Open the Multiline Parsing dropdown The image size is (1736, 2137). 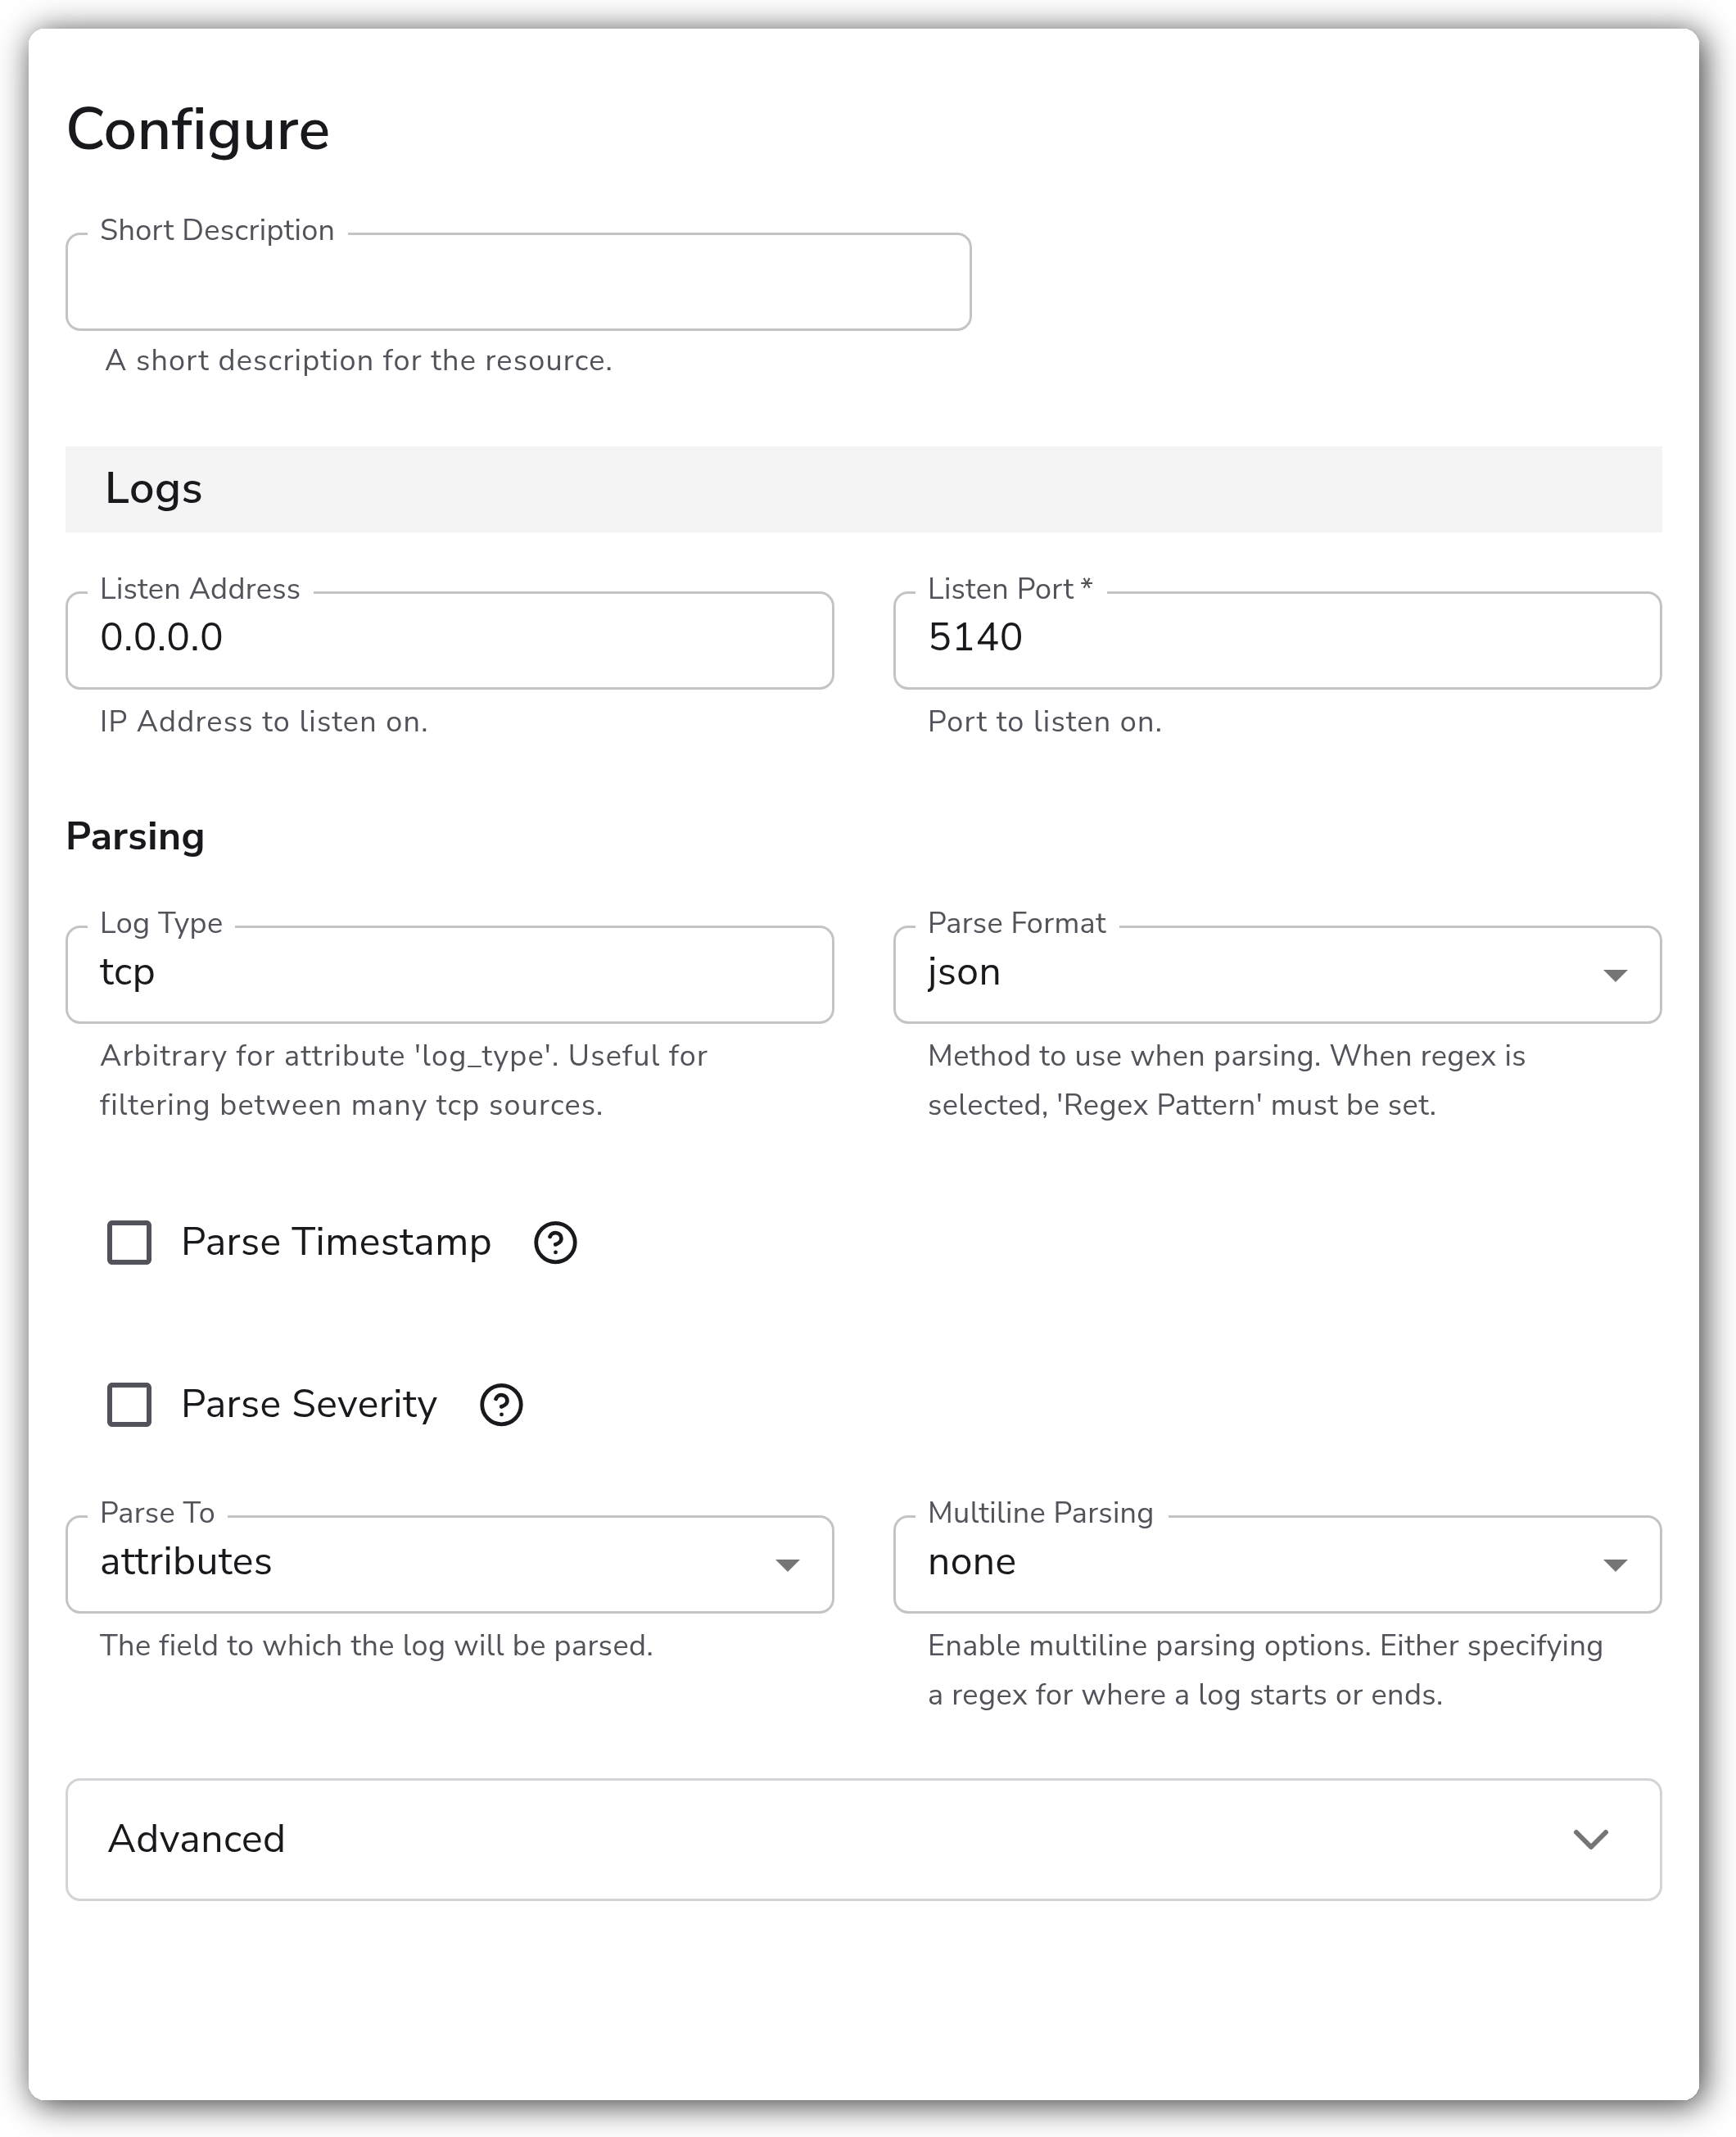point(1277,1565)
